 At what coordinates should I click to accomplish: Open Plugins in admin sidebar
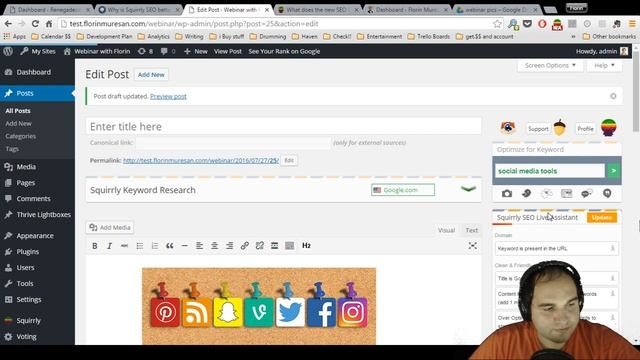pyautogui.click(x=27, y=252)
